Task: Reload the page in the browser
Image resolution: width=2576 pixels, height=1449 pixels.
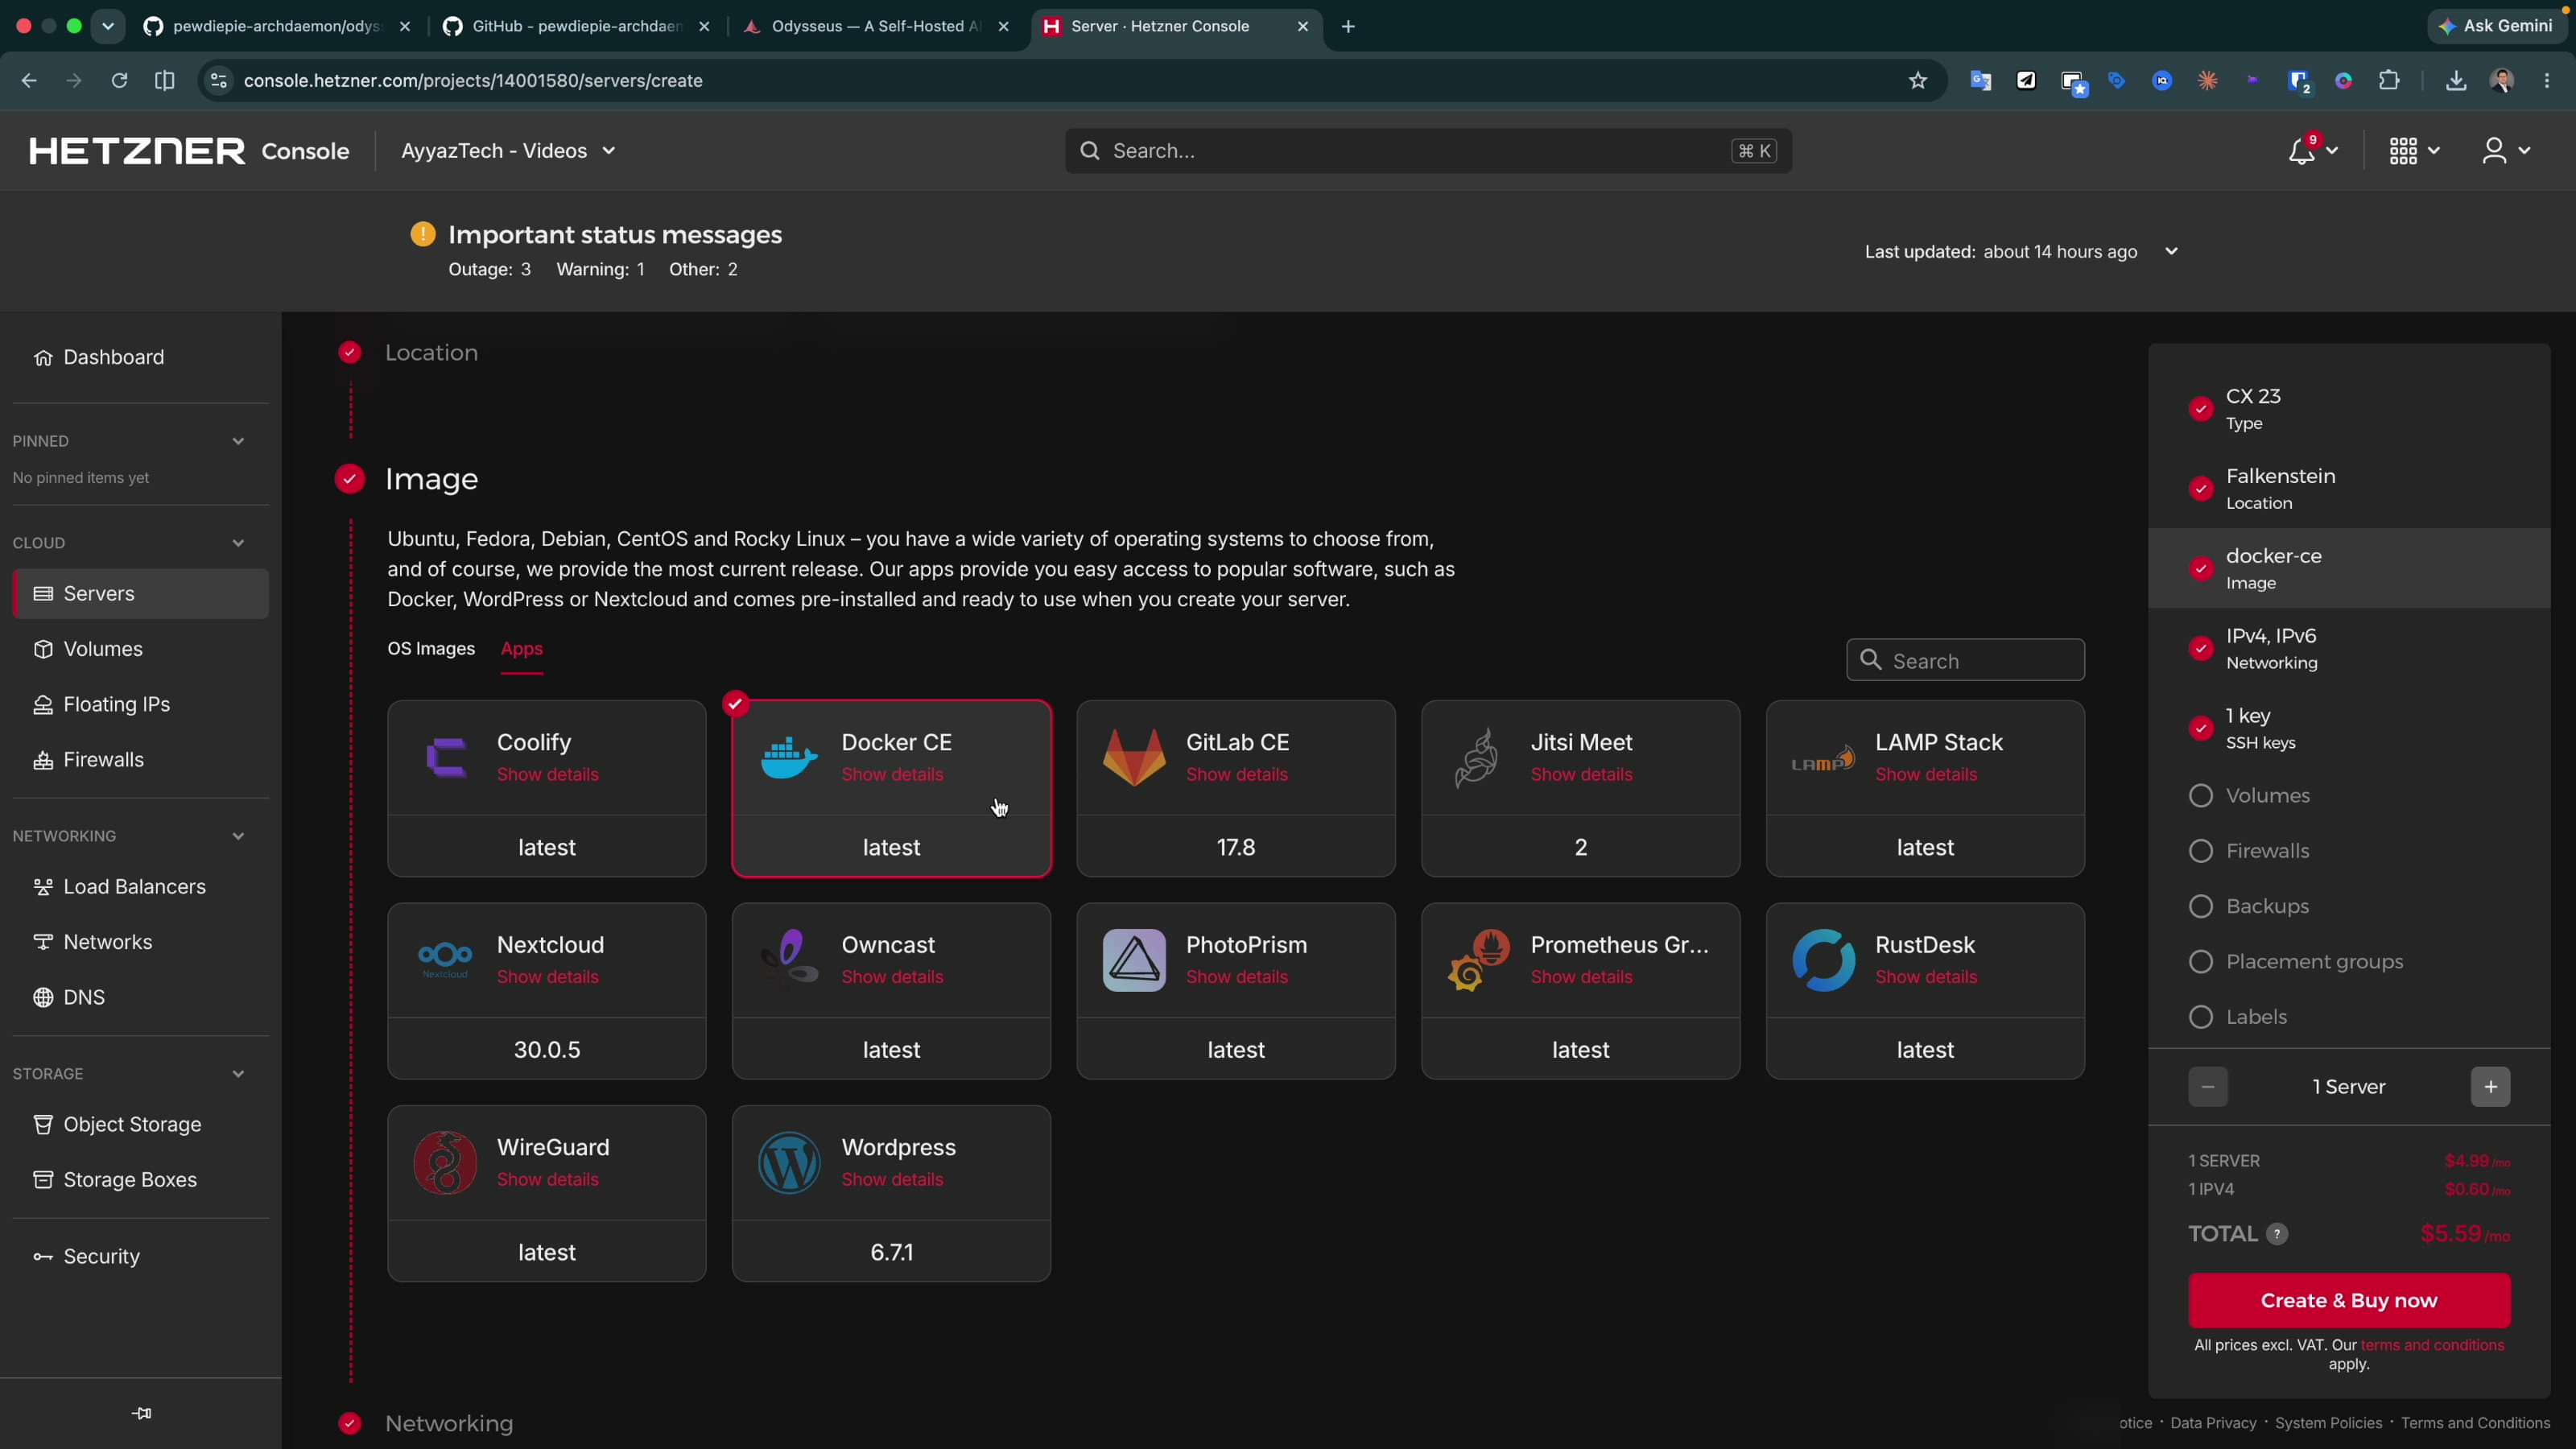Action: coord(119,81)
